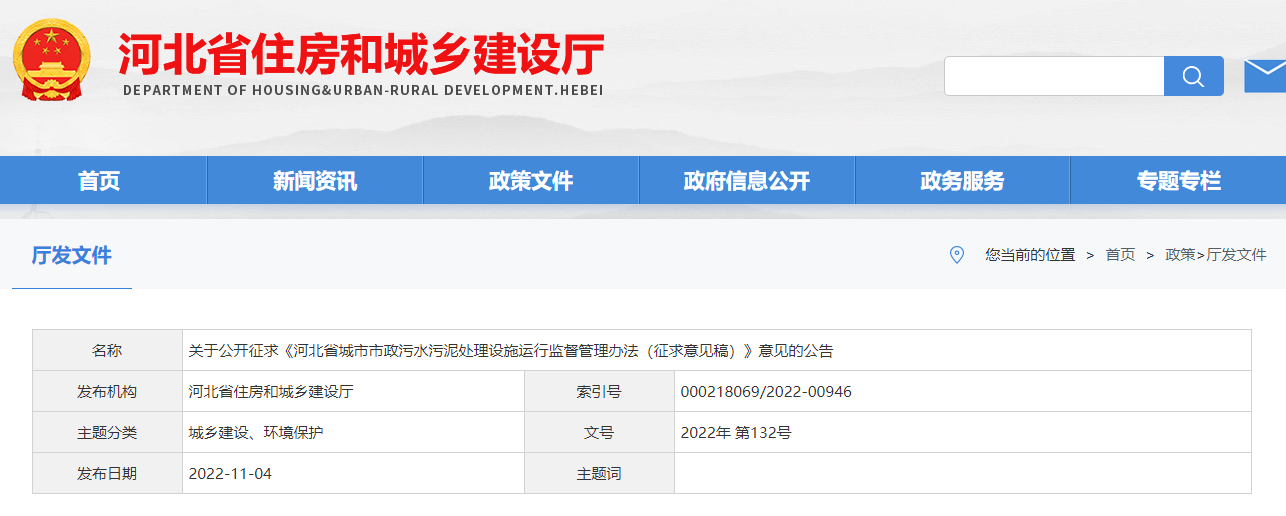Click the 名称 table header cell
The height and width of the screenshot is (516, 1286).
coord(107,351)
